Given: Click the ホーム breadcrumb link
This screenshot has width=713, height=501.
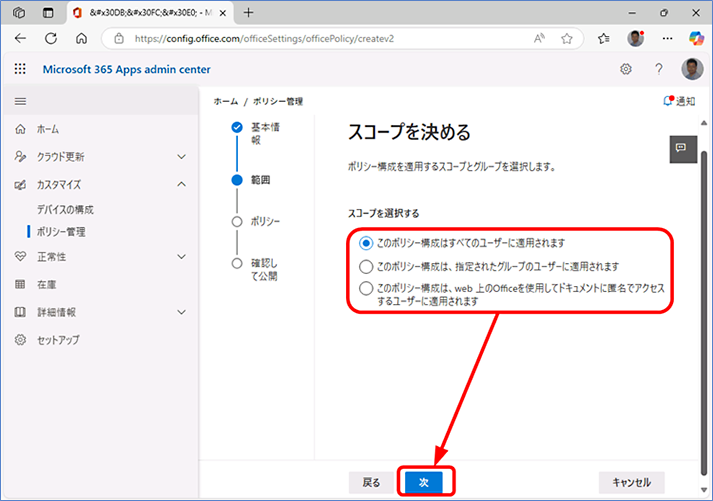Looking at the screenshot, I should 226,101.
